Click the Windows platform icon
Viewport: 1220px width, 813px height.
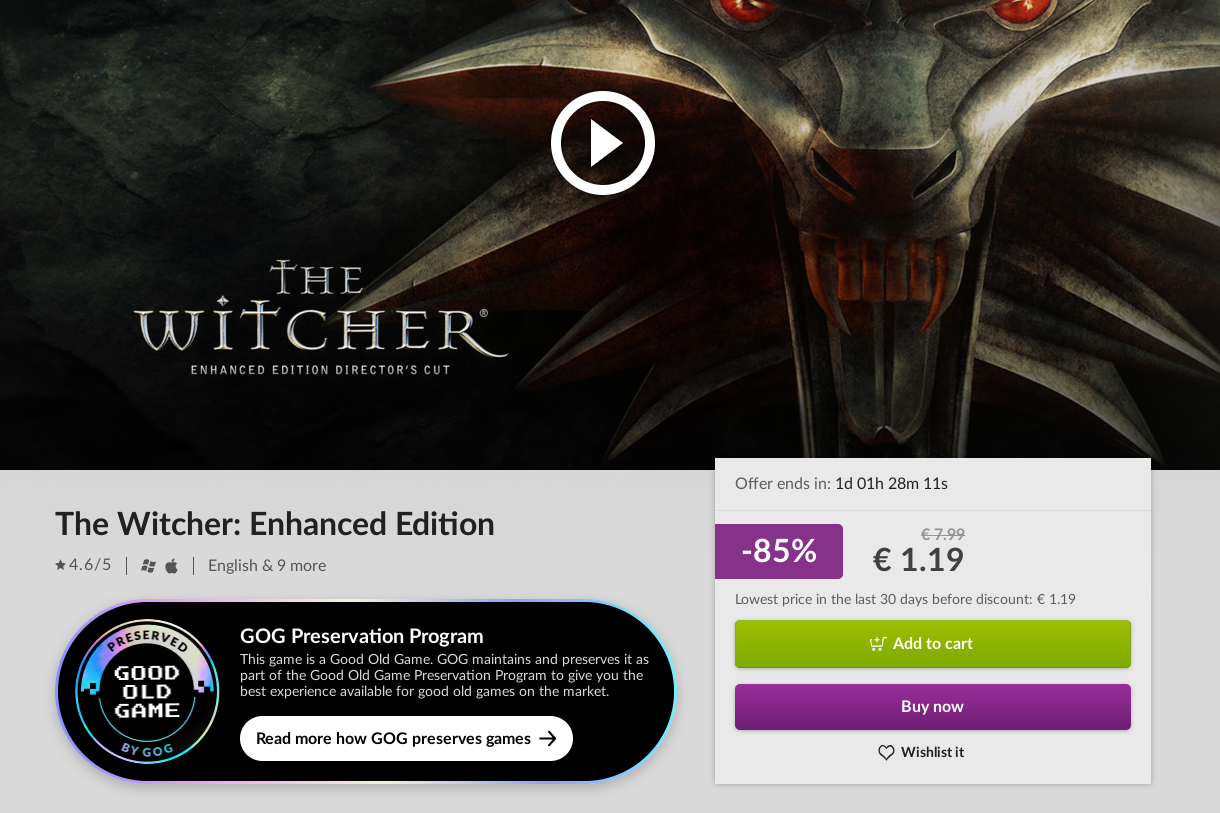pos(149,566)
